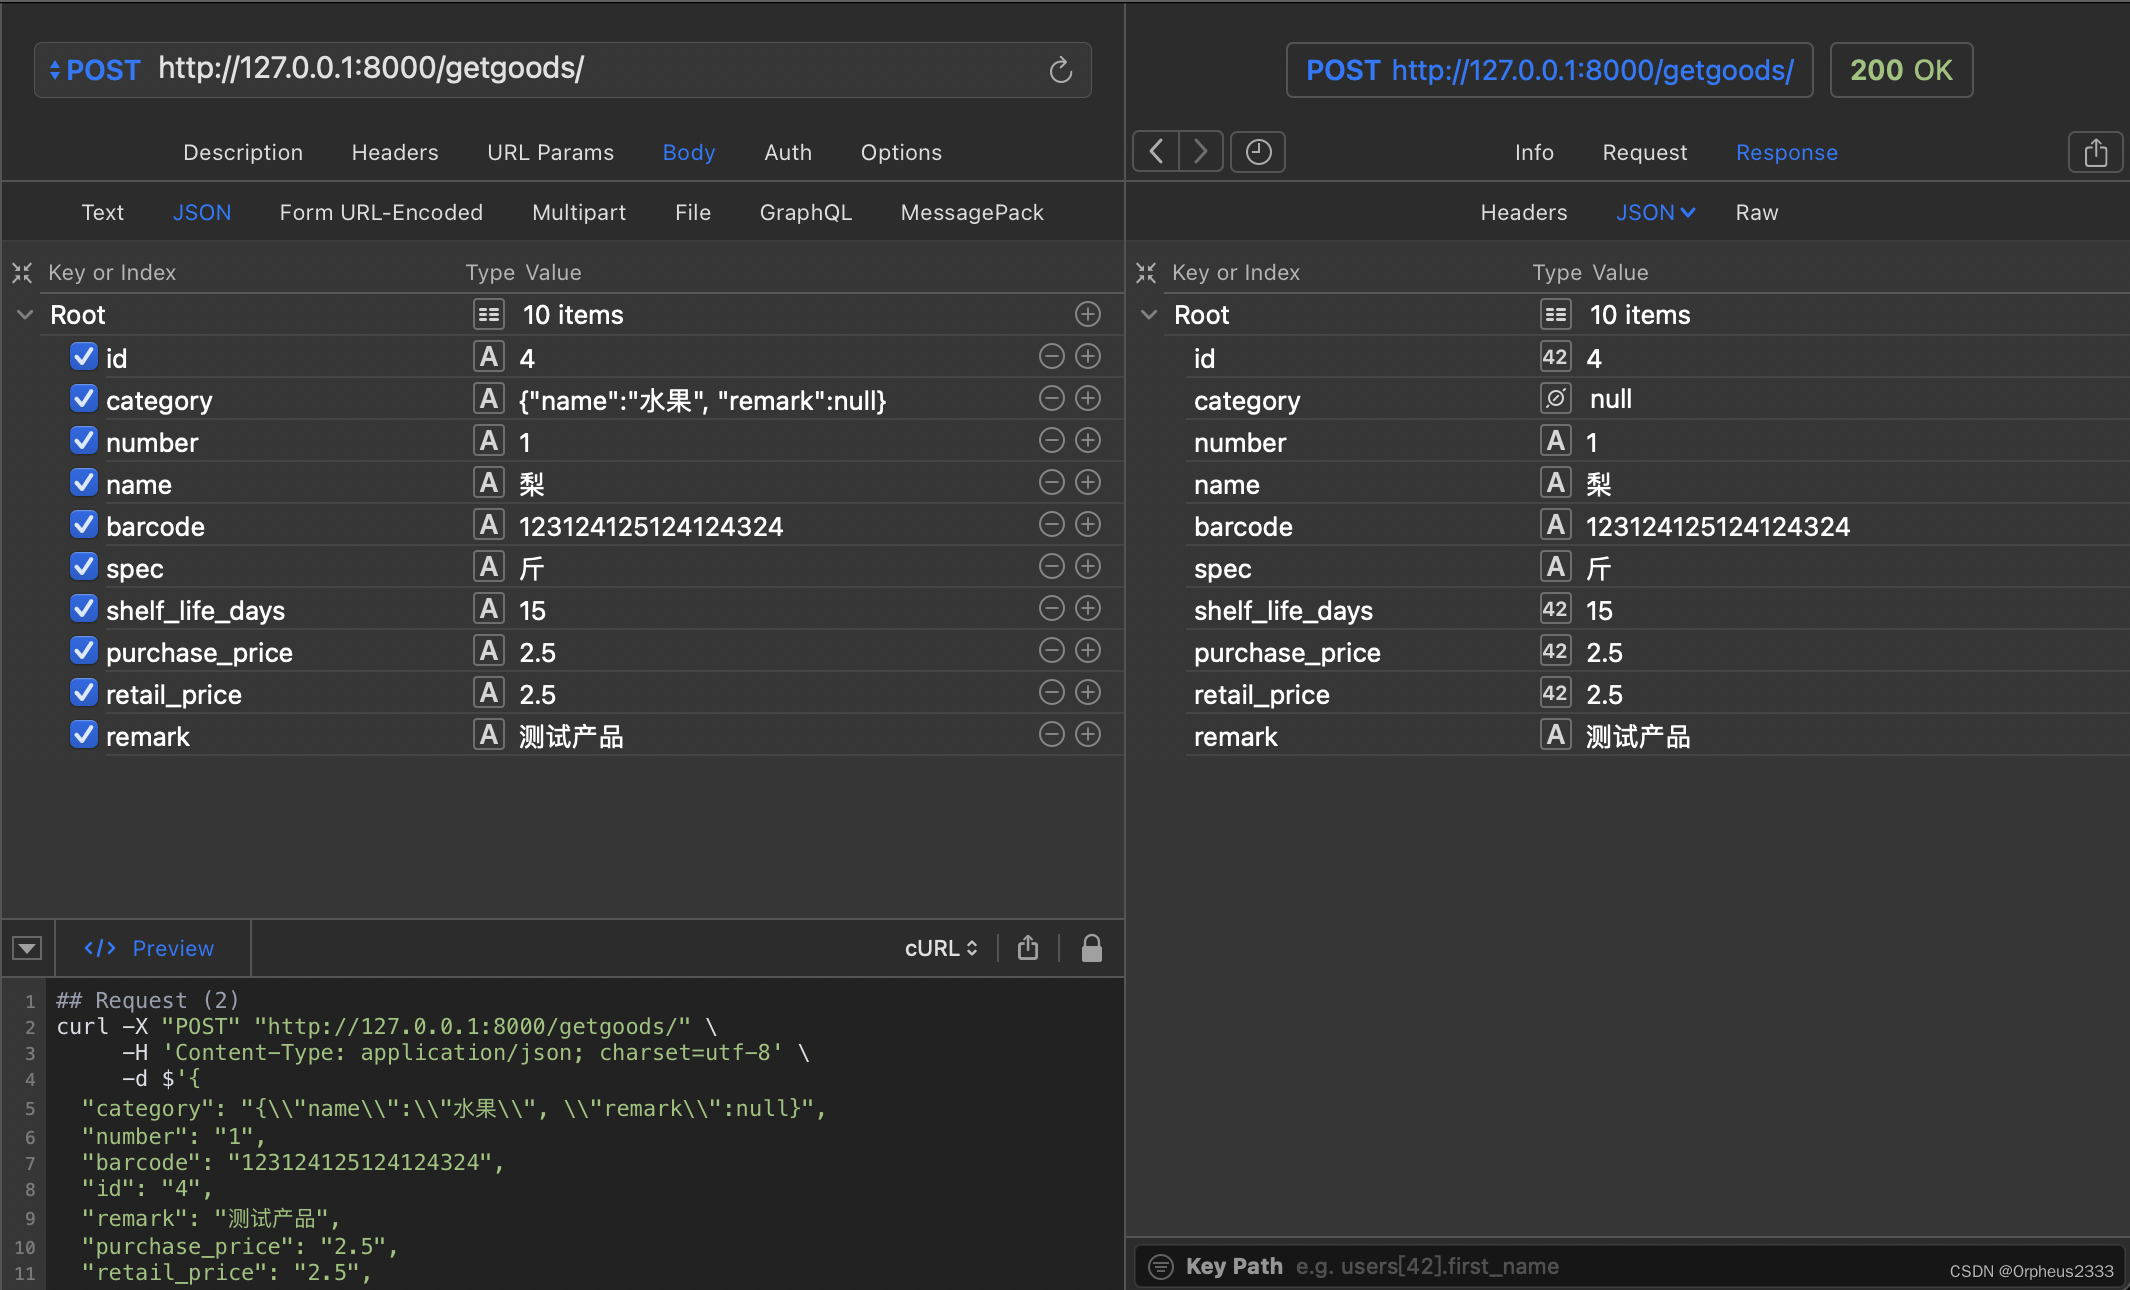
Task: Click the 200 OK status button
Action: tap(1900, 70)
